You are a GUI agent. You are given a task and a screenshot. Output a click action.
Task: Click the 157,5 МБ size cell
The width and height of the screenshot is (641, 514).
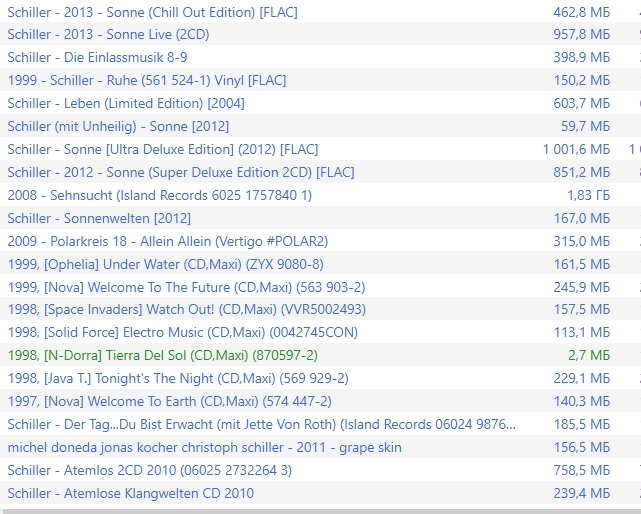pyautogui.click(x=582, y=309)
